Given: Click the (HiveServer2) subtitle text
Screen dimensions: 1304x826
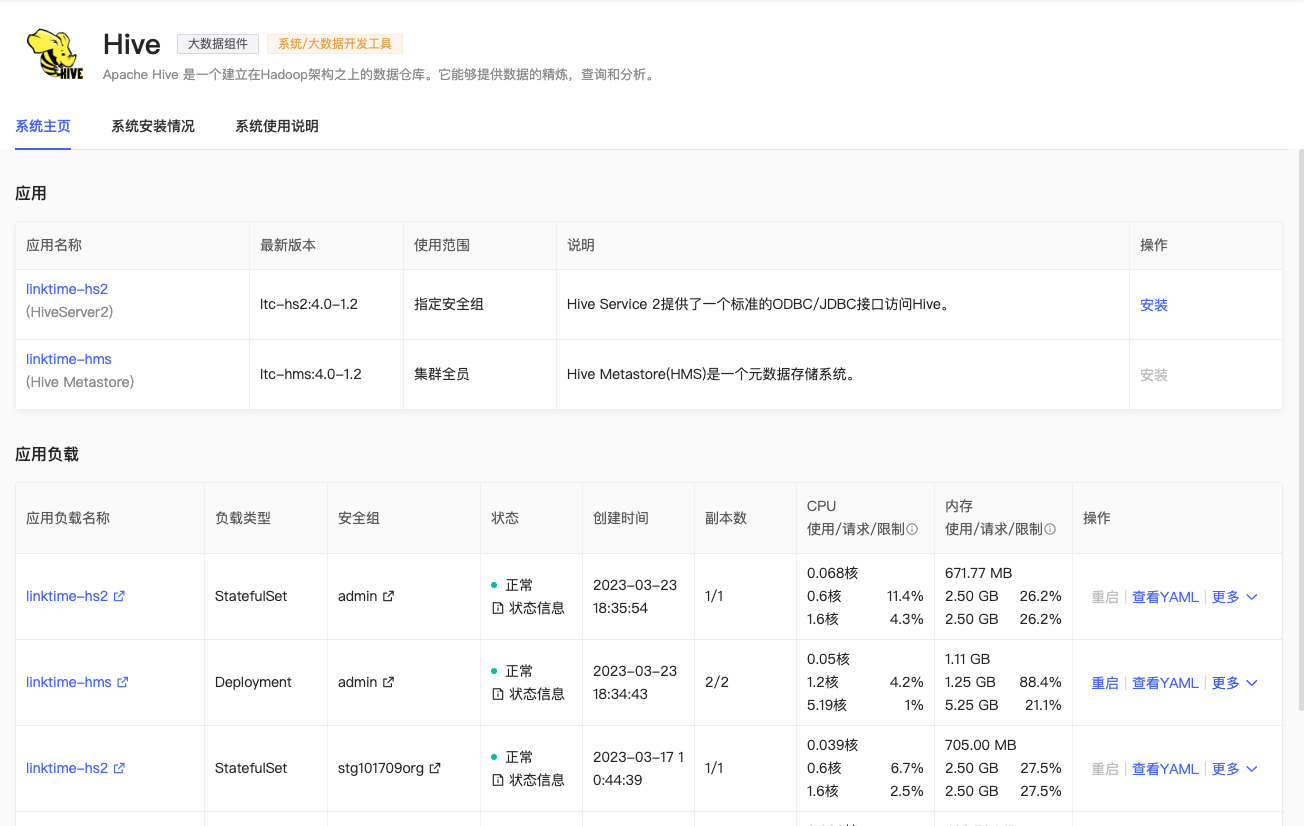Looking at the screenshot, I should coord(70,312).
